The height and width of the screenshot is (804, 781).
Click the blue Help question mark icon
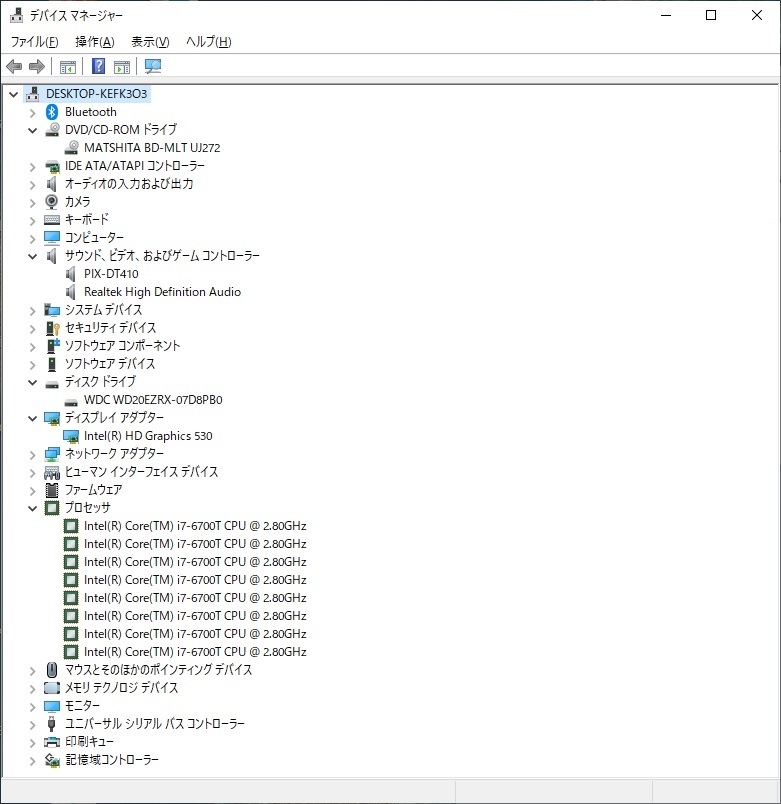point(98,66)
